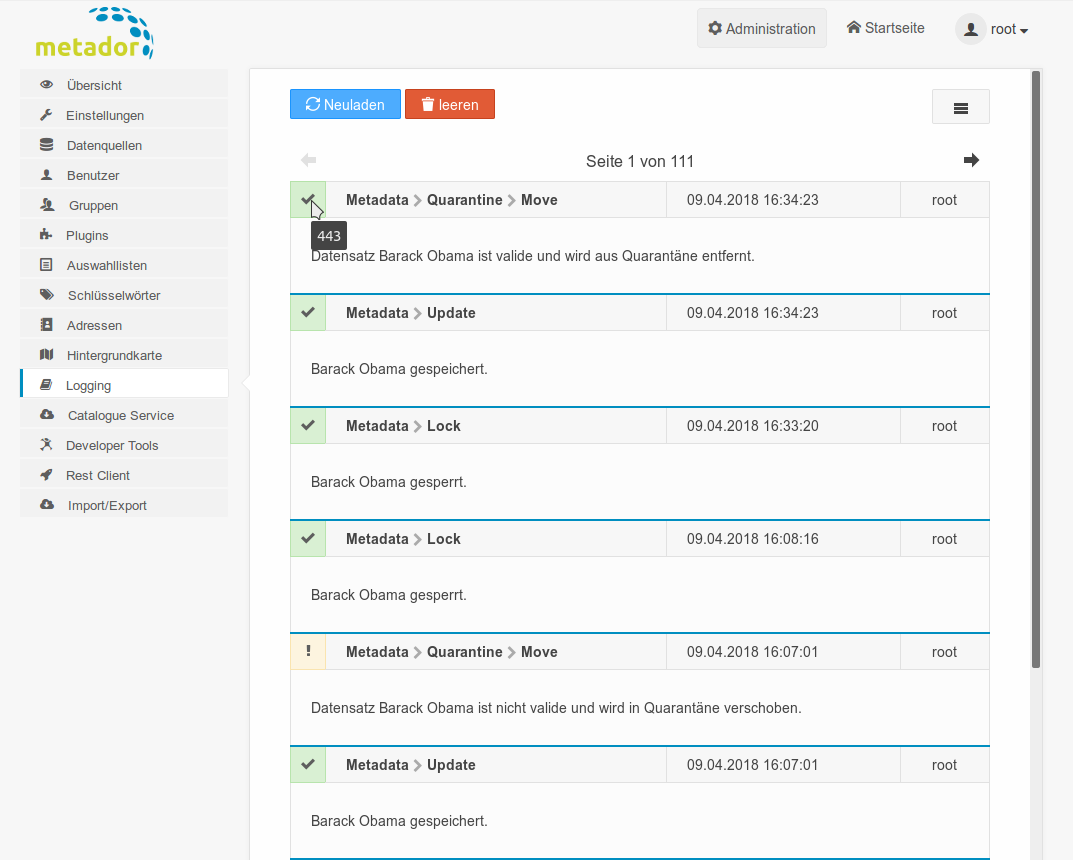
Task: Open Rest Client in the sidebar
Action: pos(125,475)
